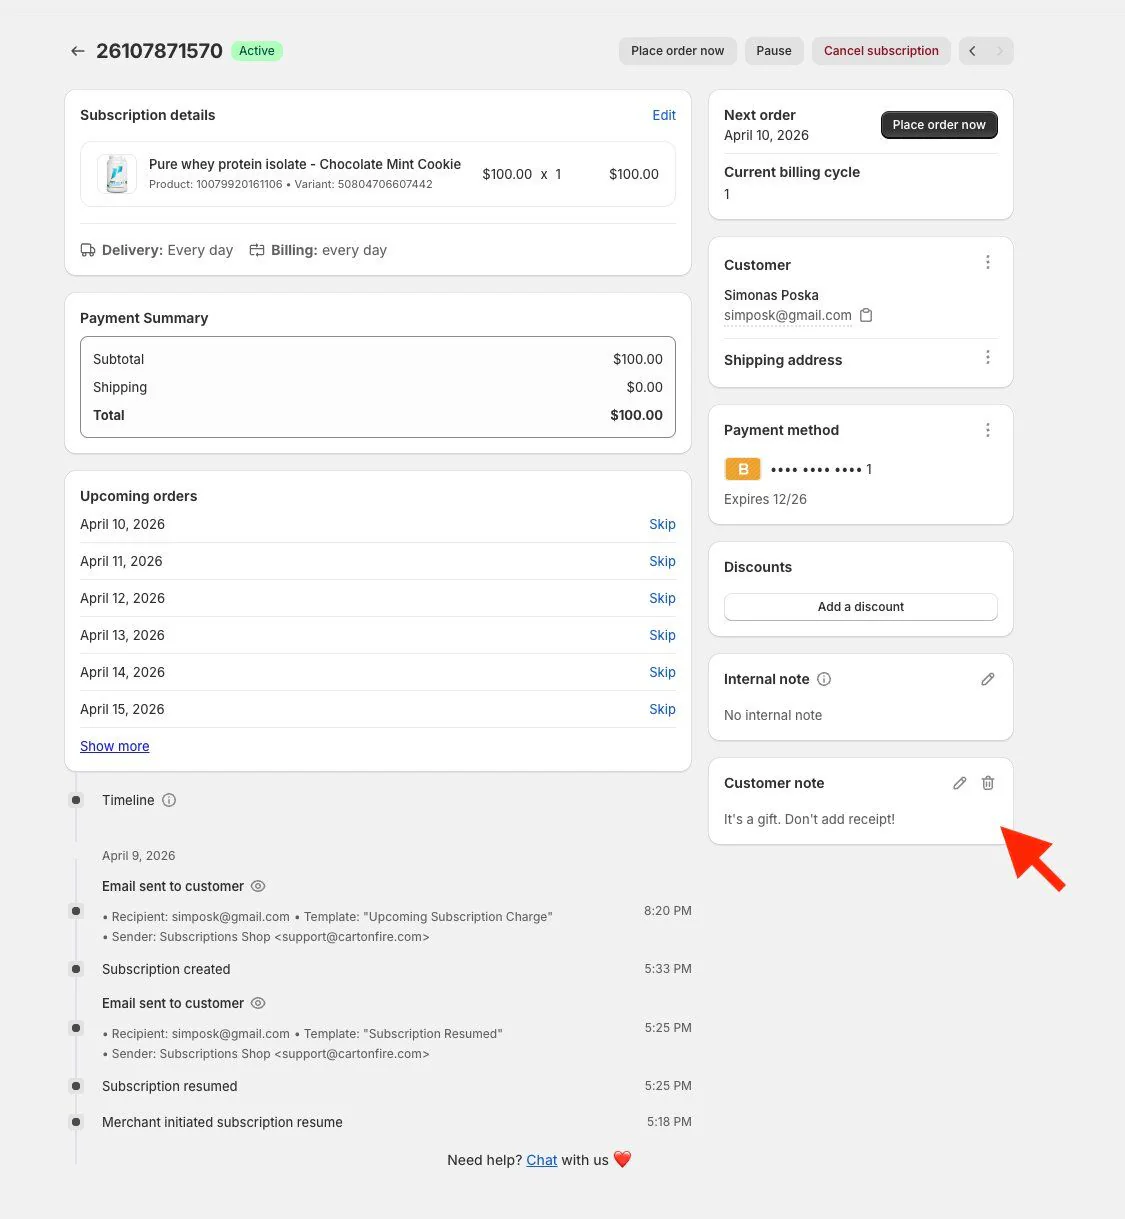Click the Merchant initiated subscription resume entry
The height and width of the screenshot is (1219, 1125).
[x=222, y=1122]
